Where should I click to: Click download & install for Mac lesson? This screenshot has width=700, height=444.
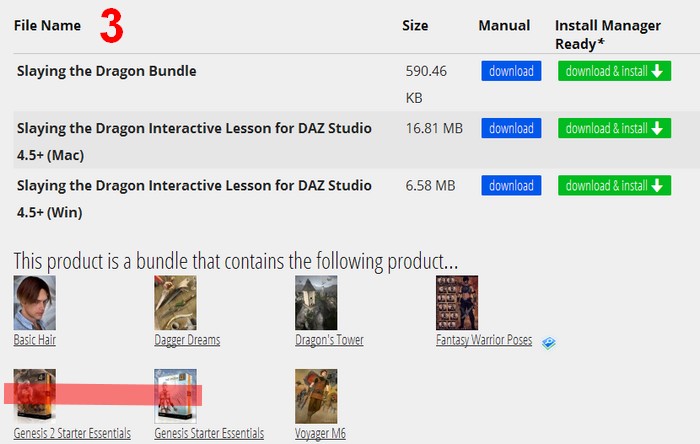point(614,128)
